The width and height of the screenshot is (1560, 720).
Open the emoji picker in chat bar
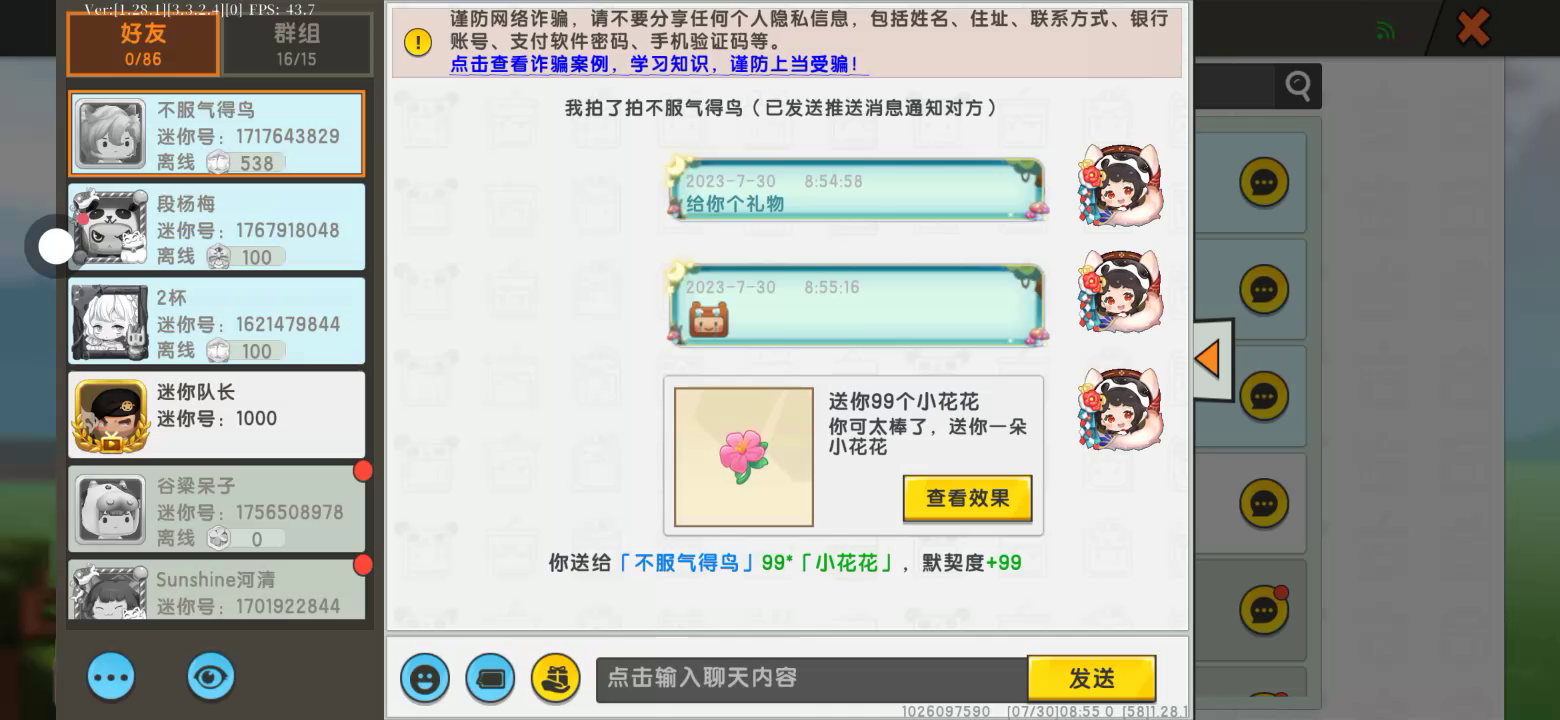[425, 679]
